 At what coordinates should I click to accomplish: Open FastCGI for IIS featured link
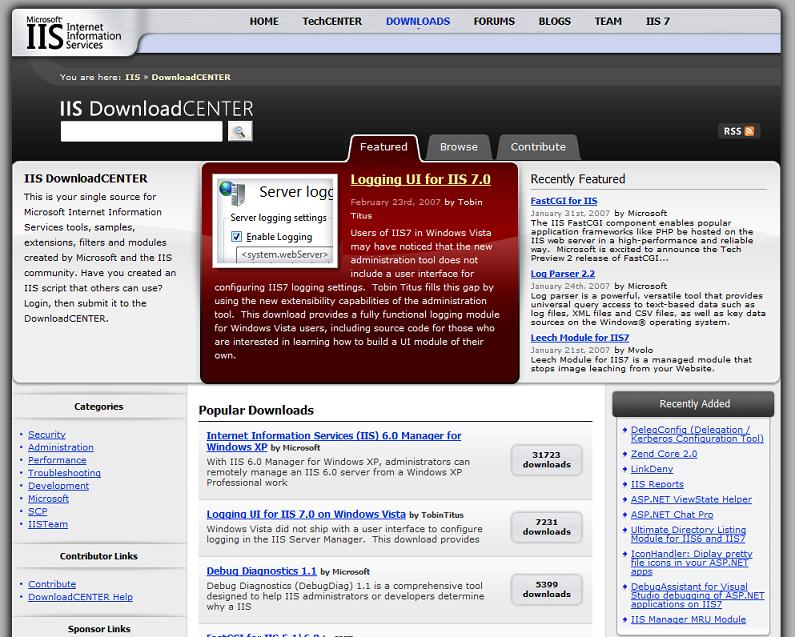(x=564, y=201)
